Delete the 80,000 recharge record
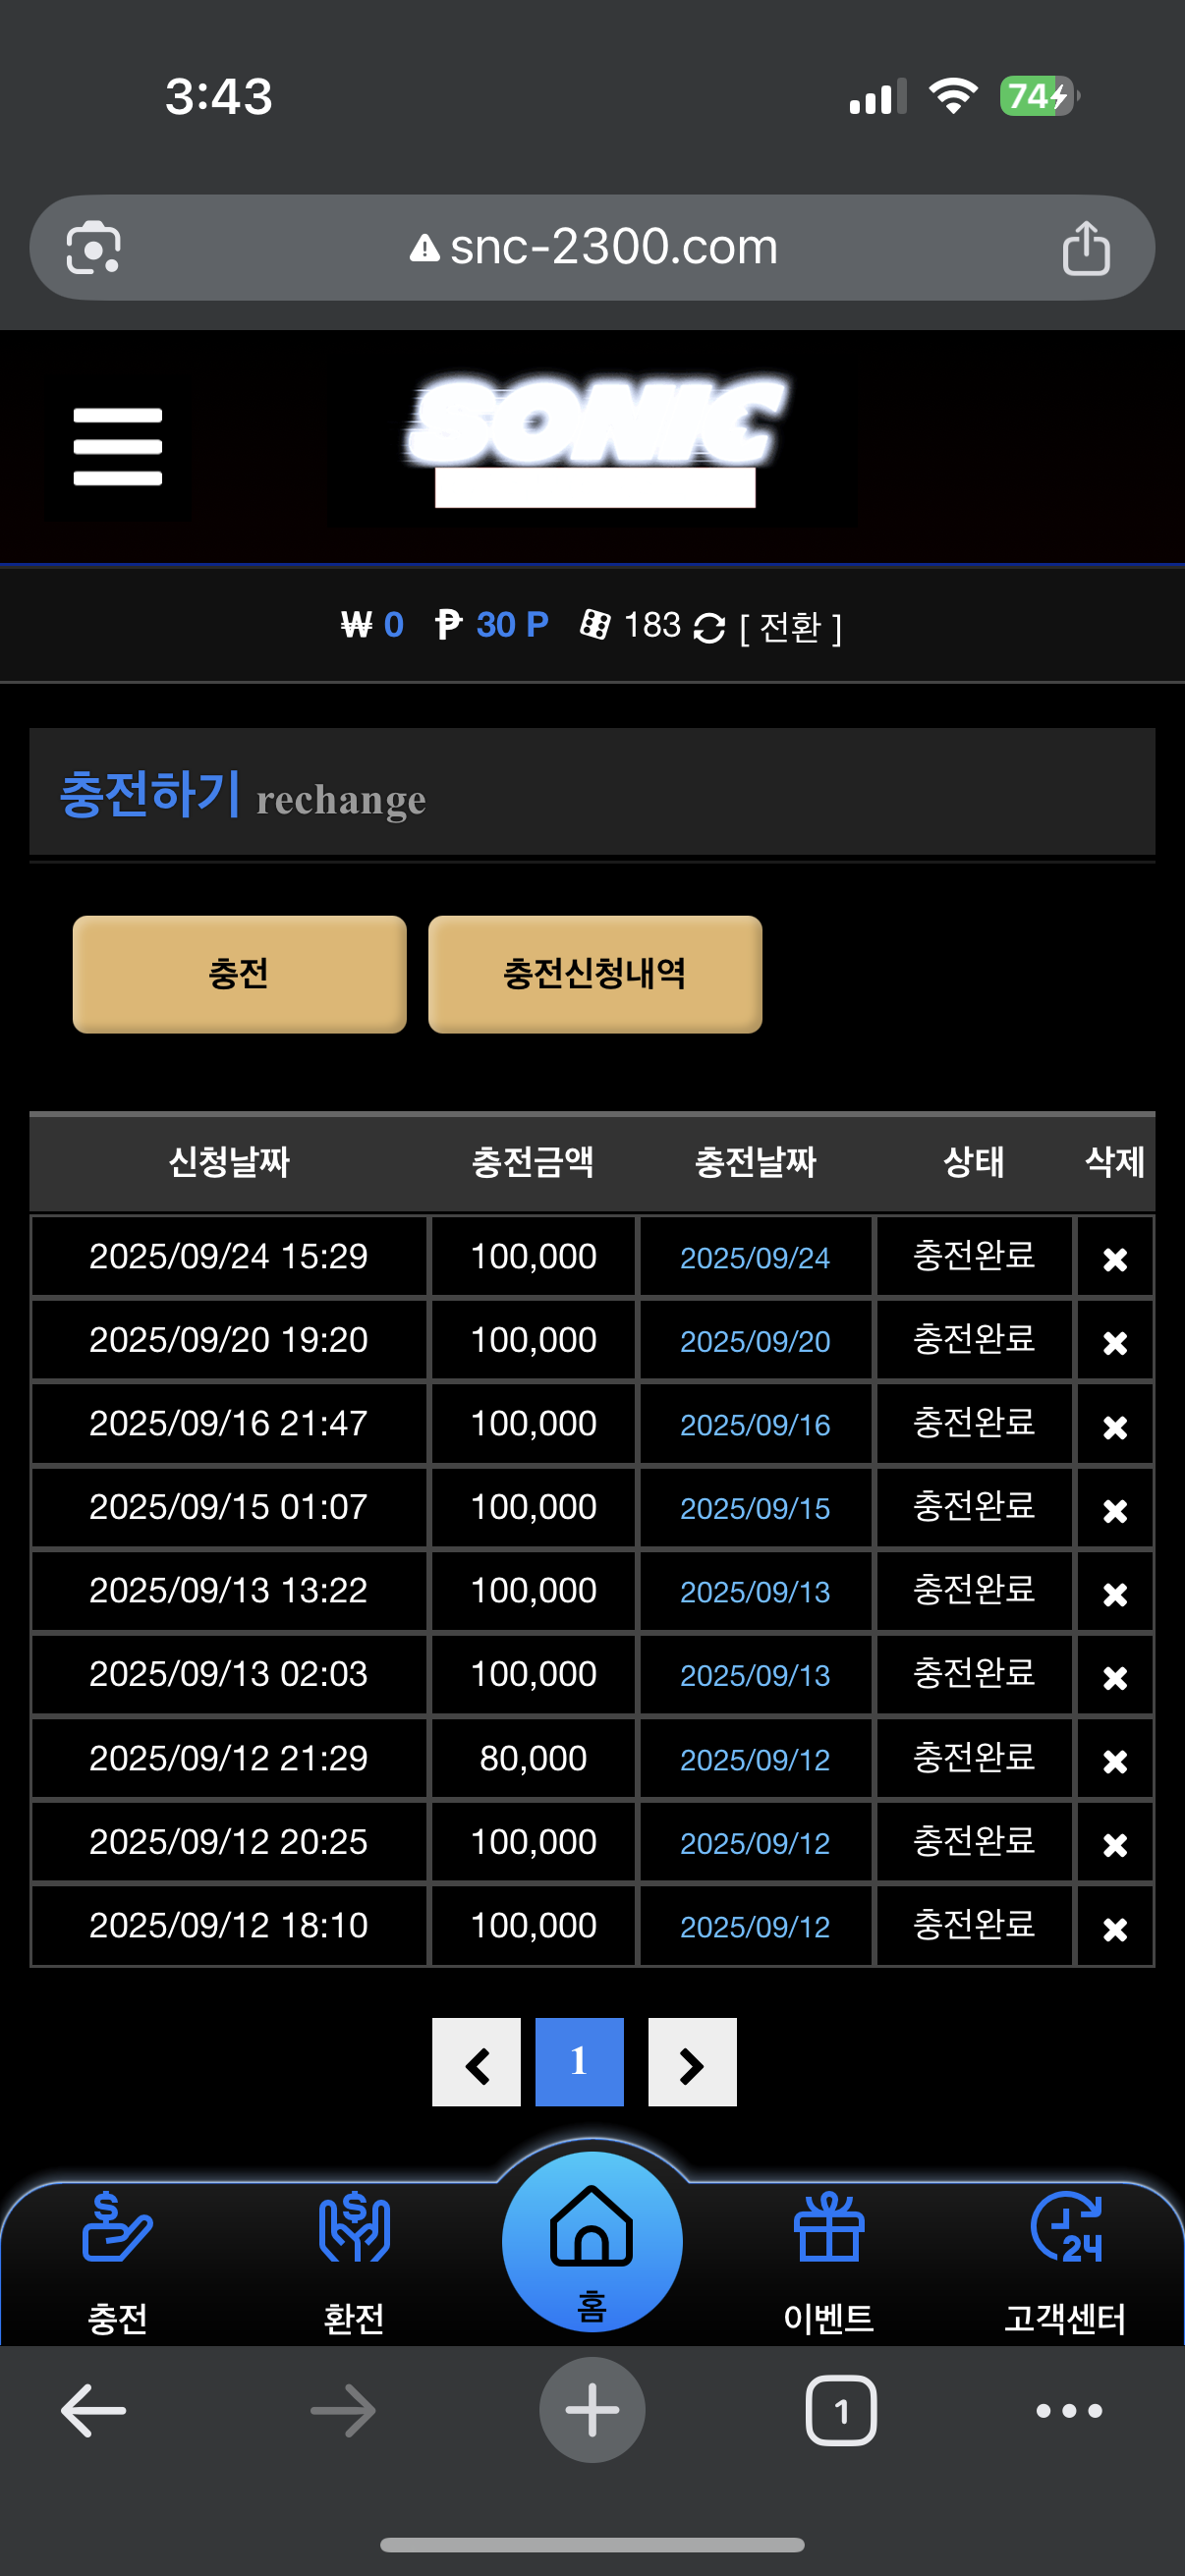The image size is (1185, 2576). click(x=1114, y=1761)
